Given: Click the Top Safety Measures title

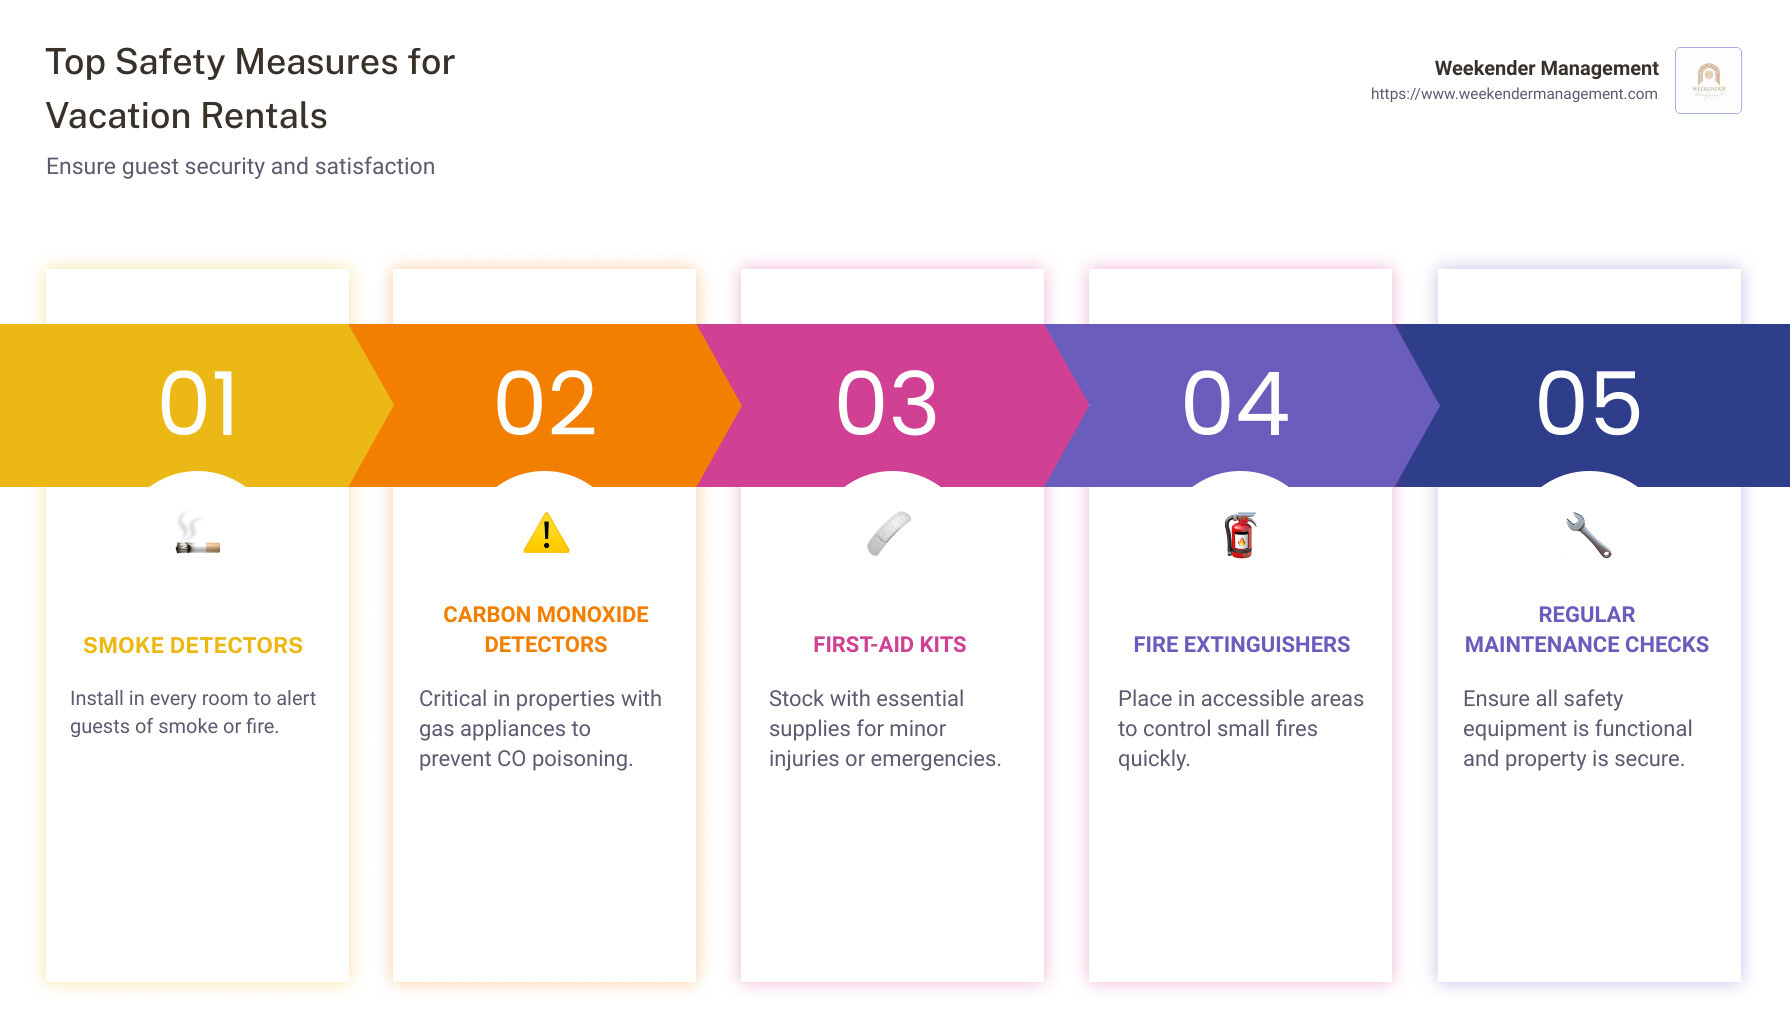Looking at the screenshot, I should pos(250,89).
